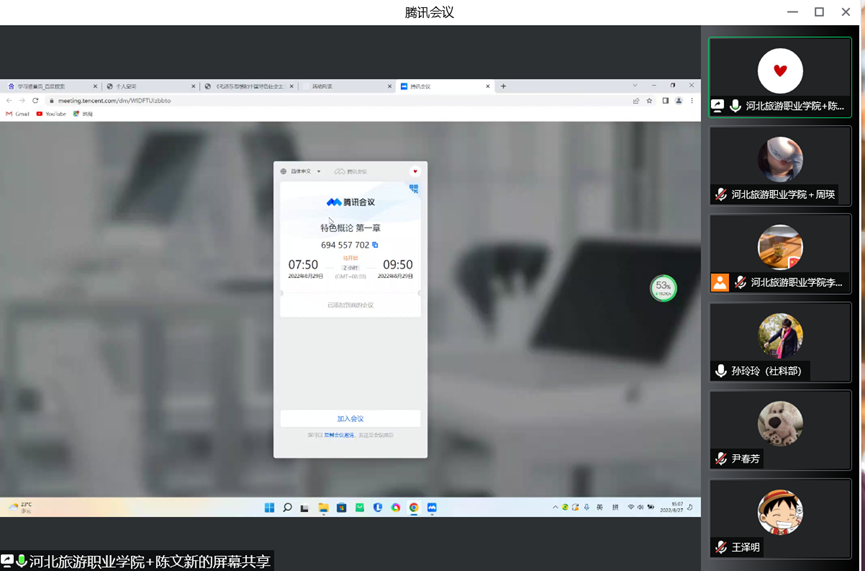
Task: Select the 孙玲玲 (社科部) participant tile
Action: pos(779,342)
